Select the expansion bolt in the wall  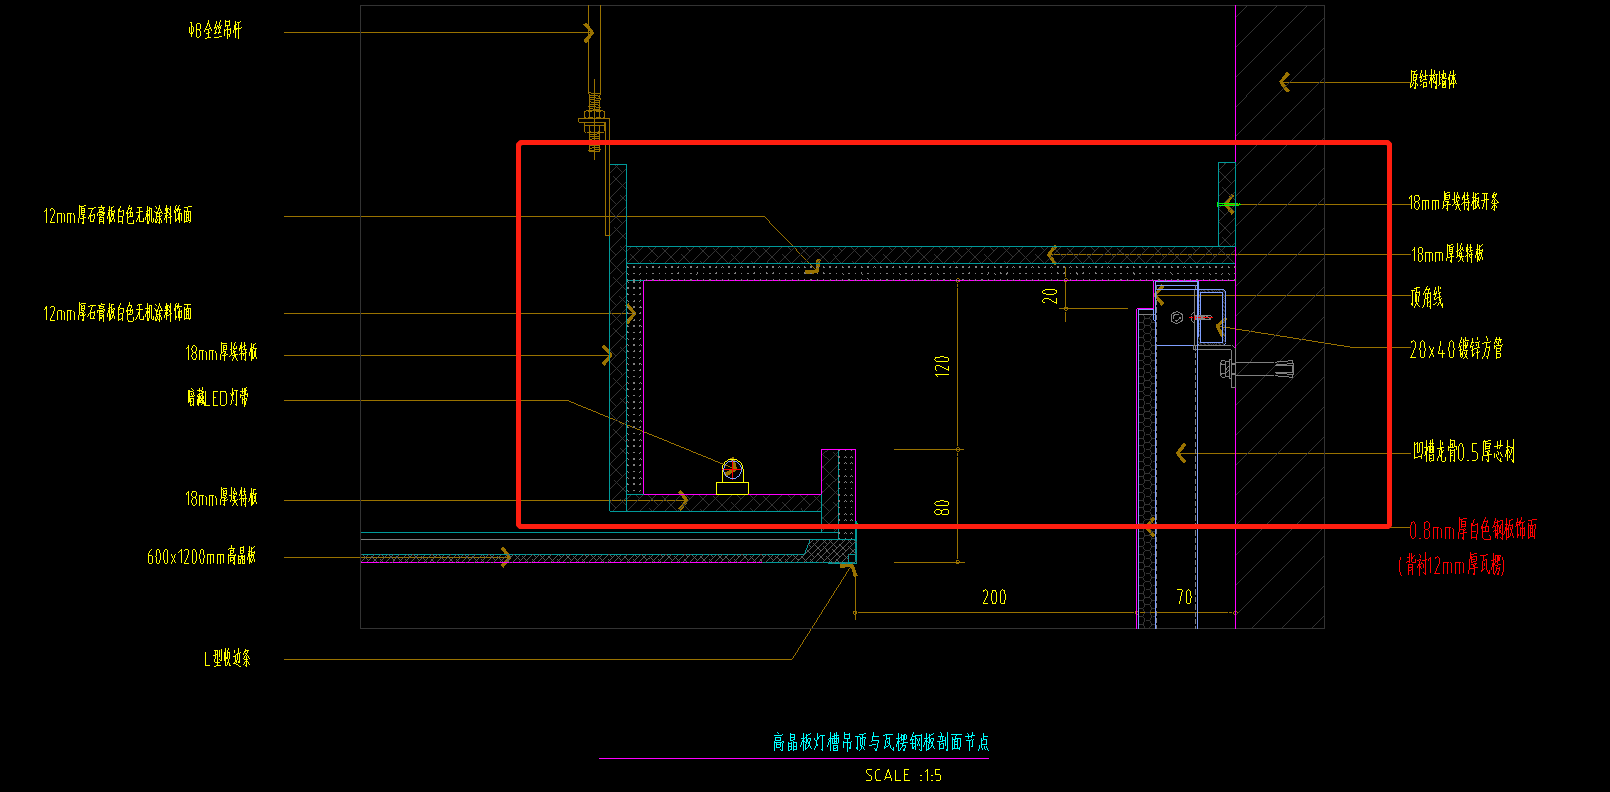(1257, 369)
